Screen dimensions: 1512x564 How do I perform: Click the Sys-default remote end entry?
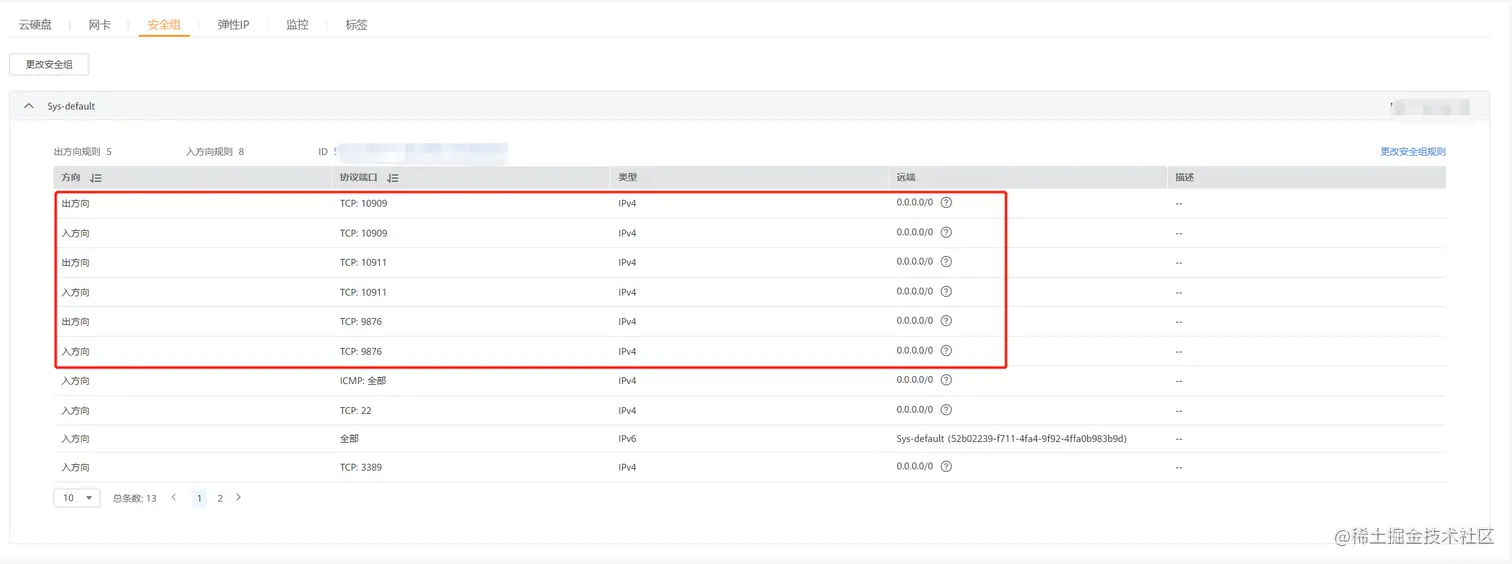1012,438
